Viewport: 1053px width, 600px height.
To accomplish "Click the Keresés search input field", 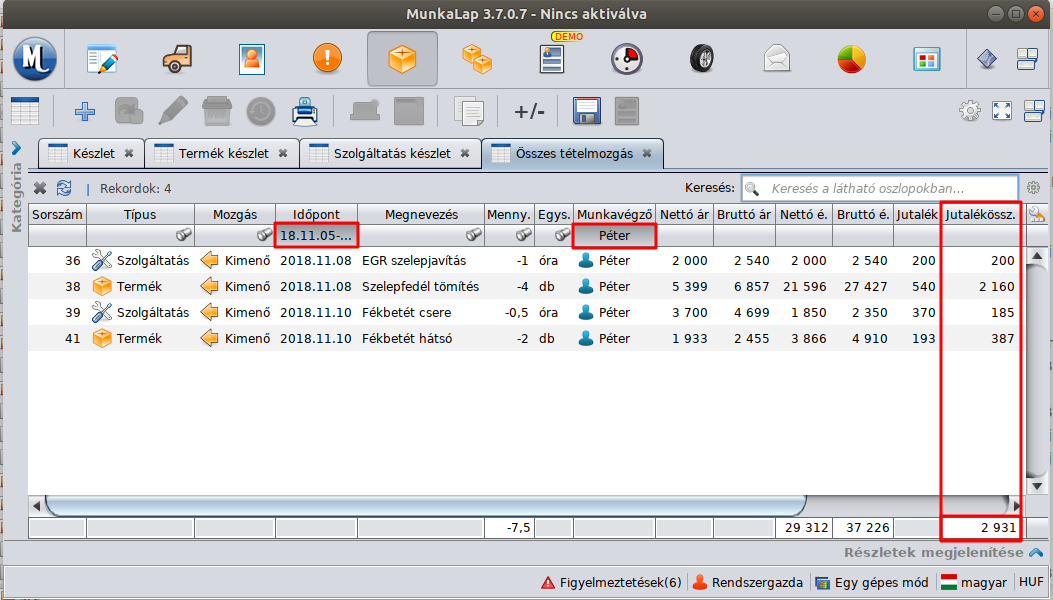I will [x=877, y=188].
